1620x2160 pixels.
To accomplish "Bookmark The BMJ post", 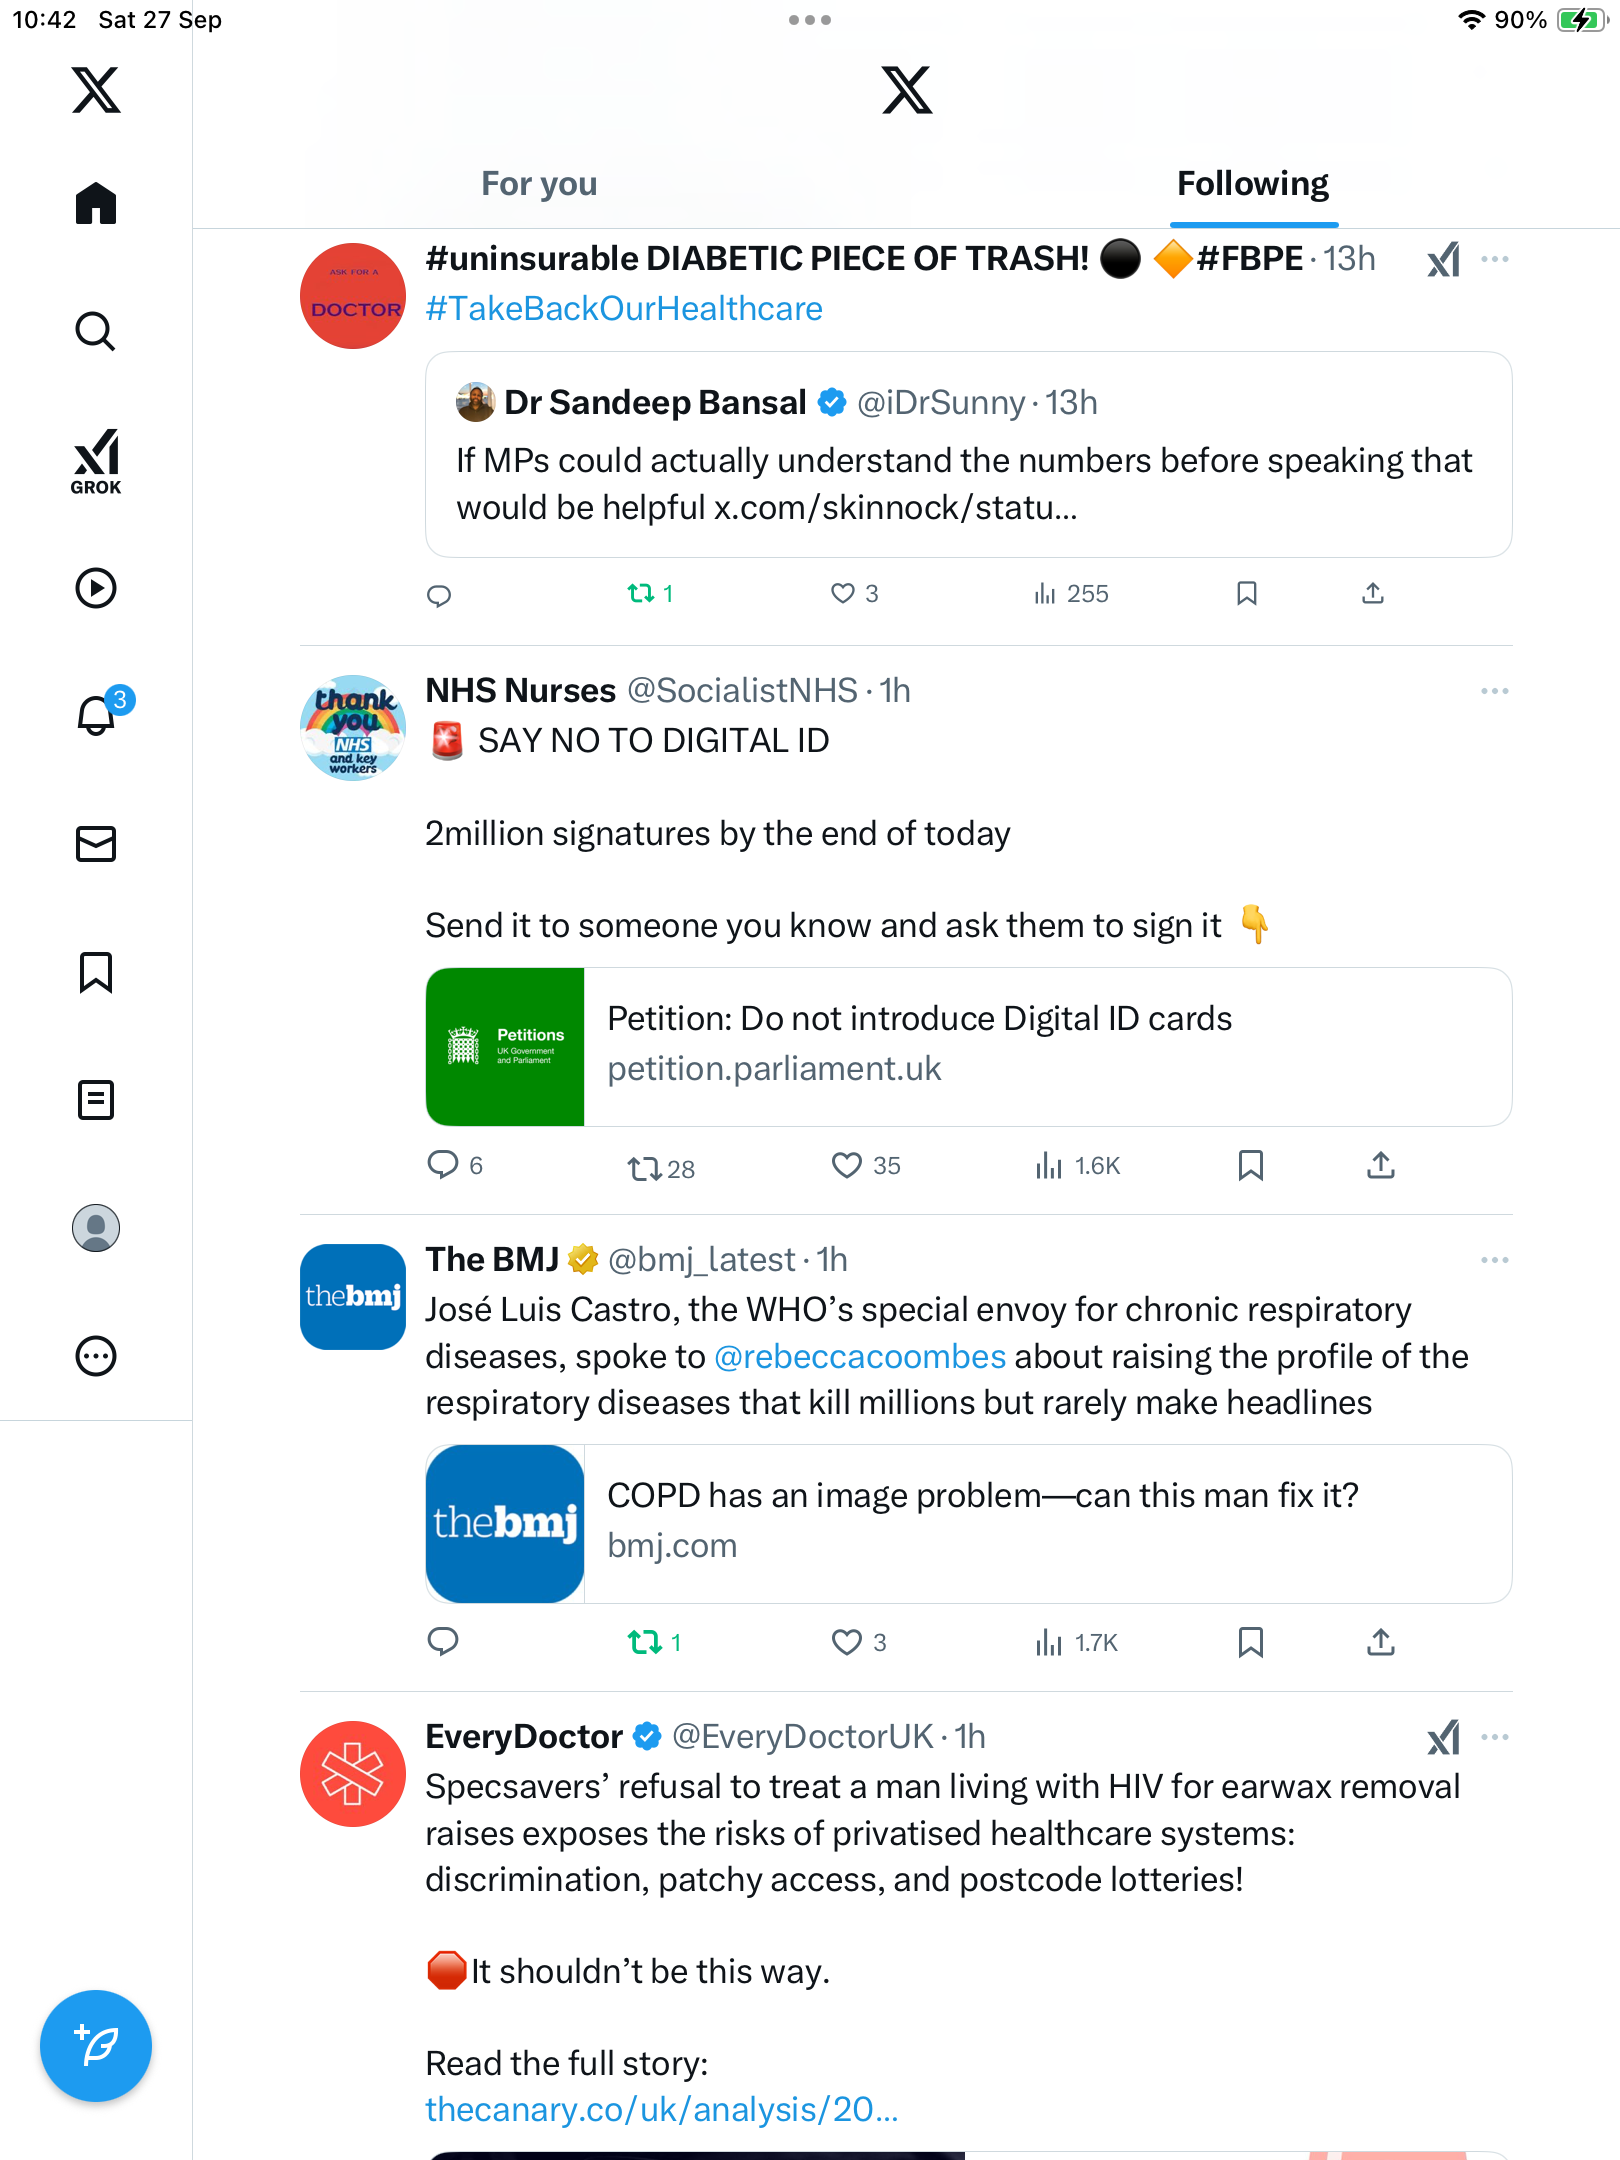I will click(x=1250, y=1642).
